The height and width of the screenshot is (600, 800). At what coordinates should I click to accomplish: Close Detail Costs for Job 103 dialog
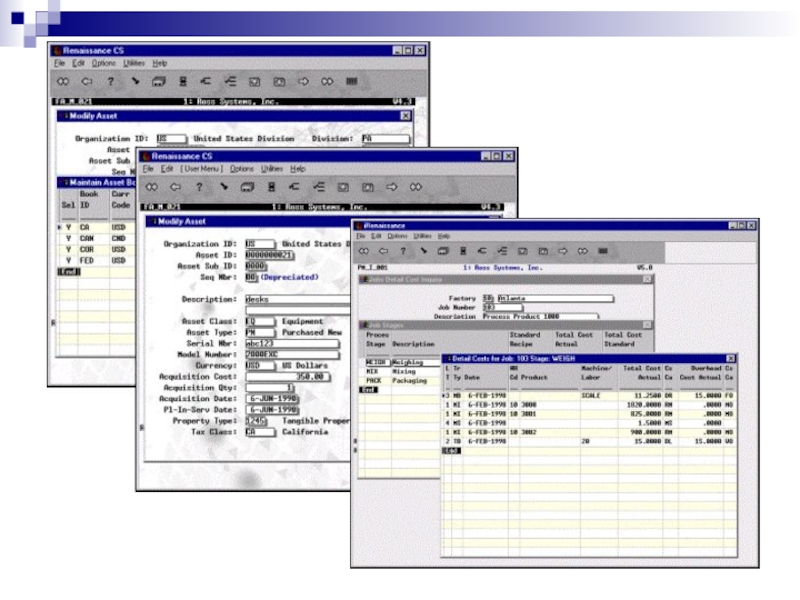(x=730, y=359)
